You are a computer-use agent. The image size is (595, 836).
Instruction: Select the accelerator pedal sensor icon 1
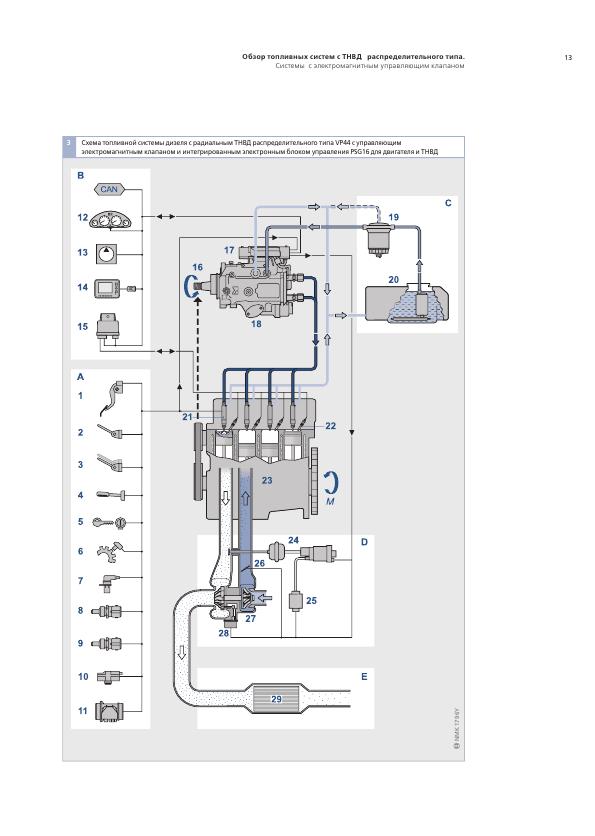pyautogui.click(x=112, y=398)
